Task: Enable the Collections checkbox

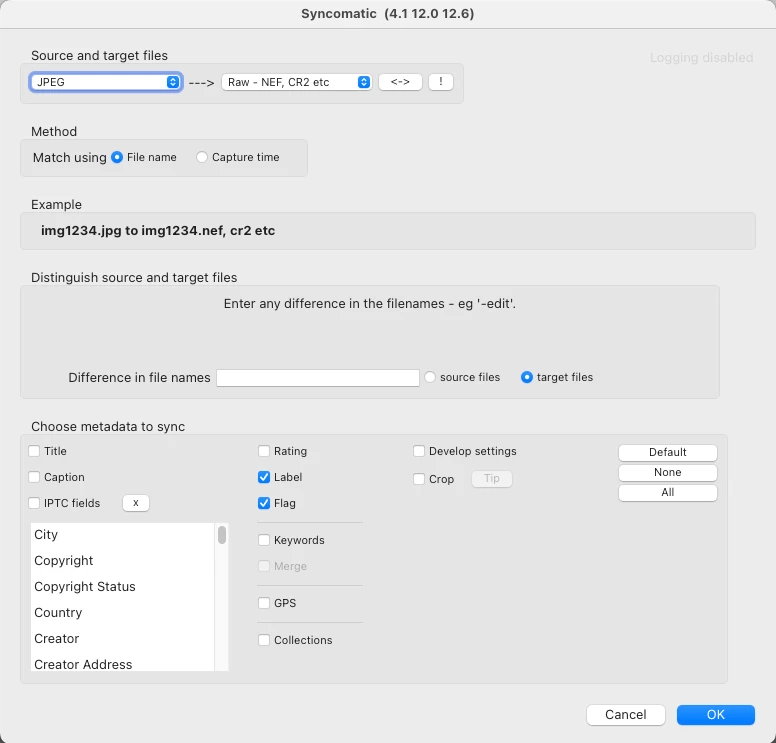Action: pos(264,640)
